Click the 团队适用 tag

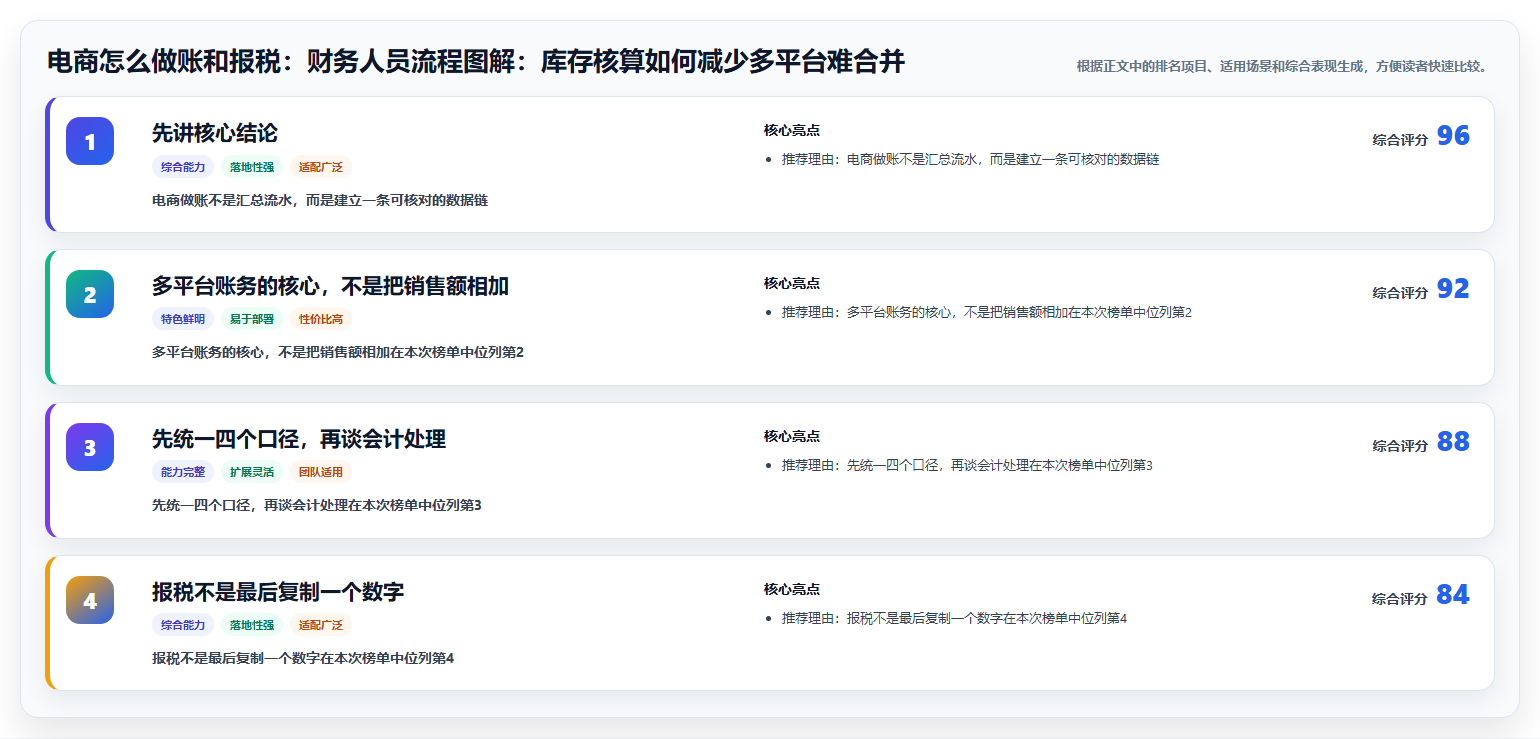coord(321,472)
